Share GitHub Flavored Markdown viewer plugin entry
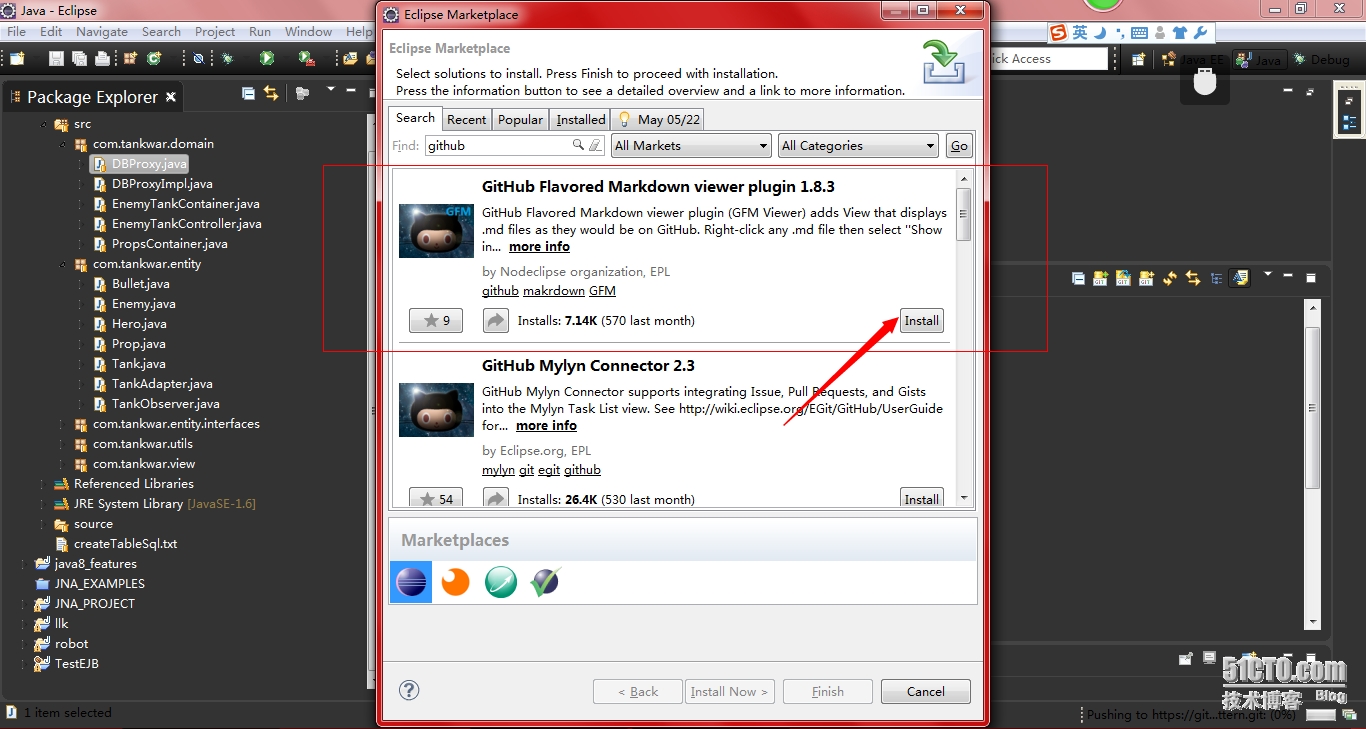The image size is (1366, 729). coord(496,321)
